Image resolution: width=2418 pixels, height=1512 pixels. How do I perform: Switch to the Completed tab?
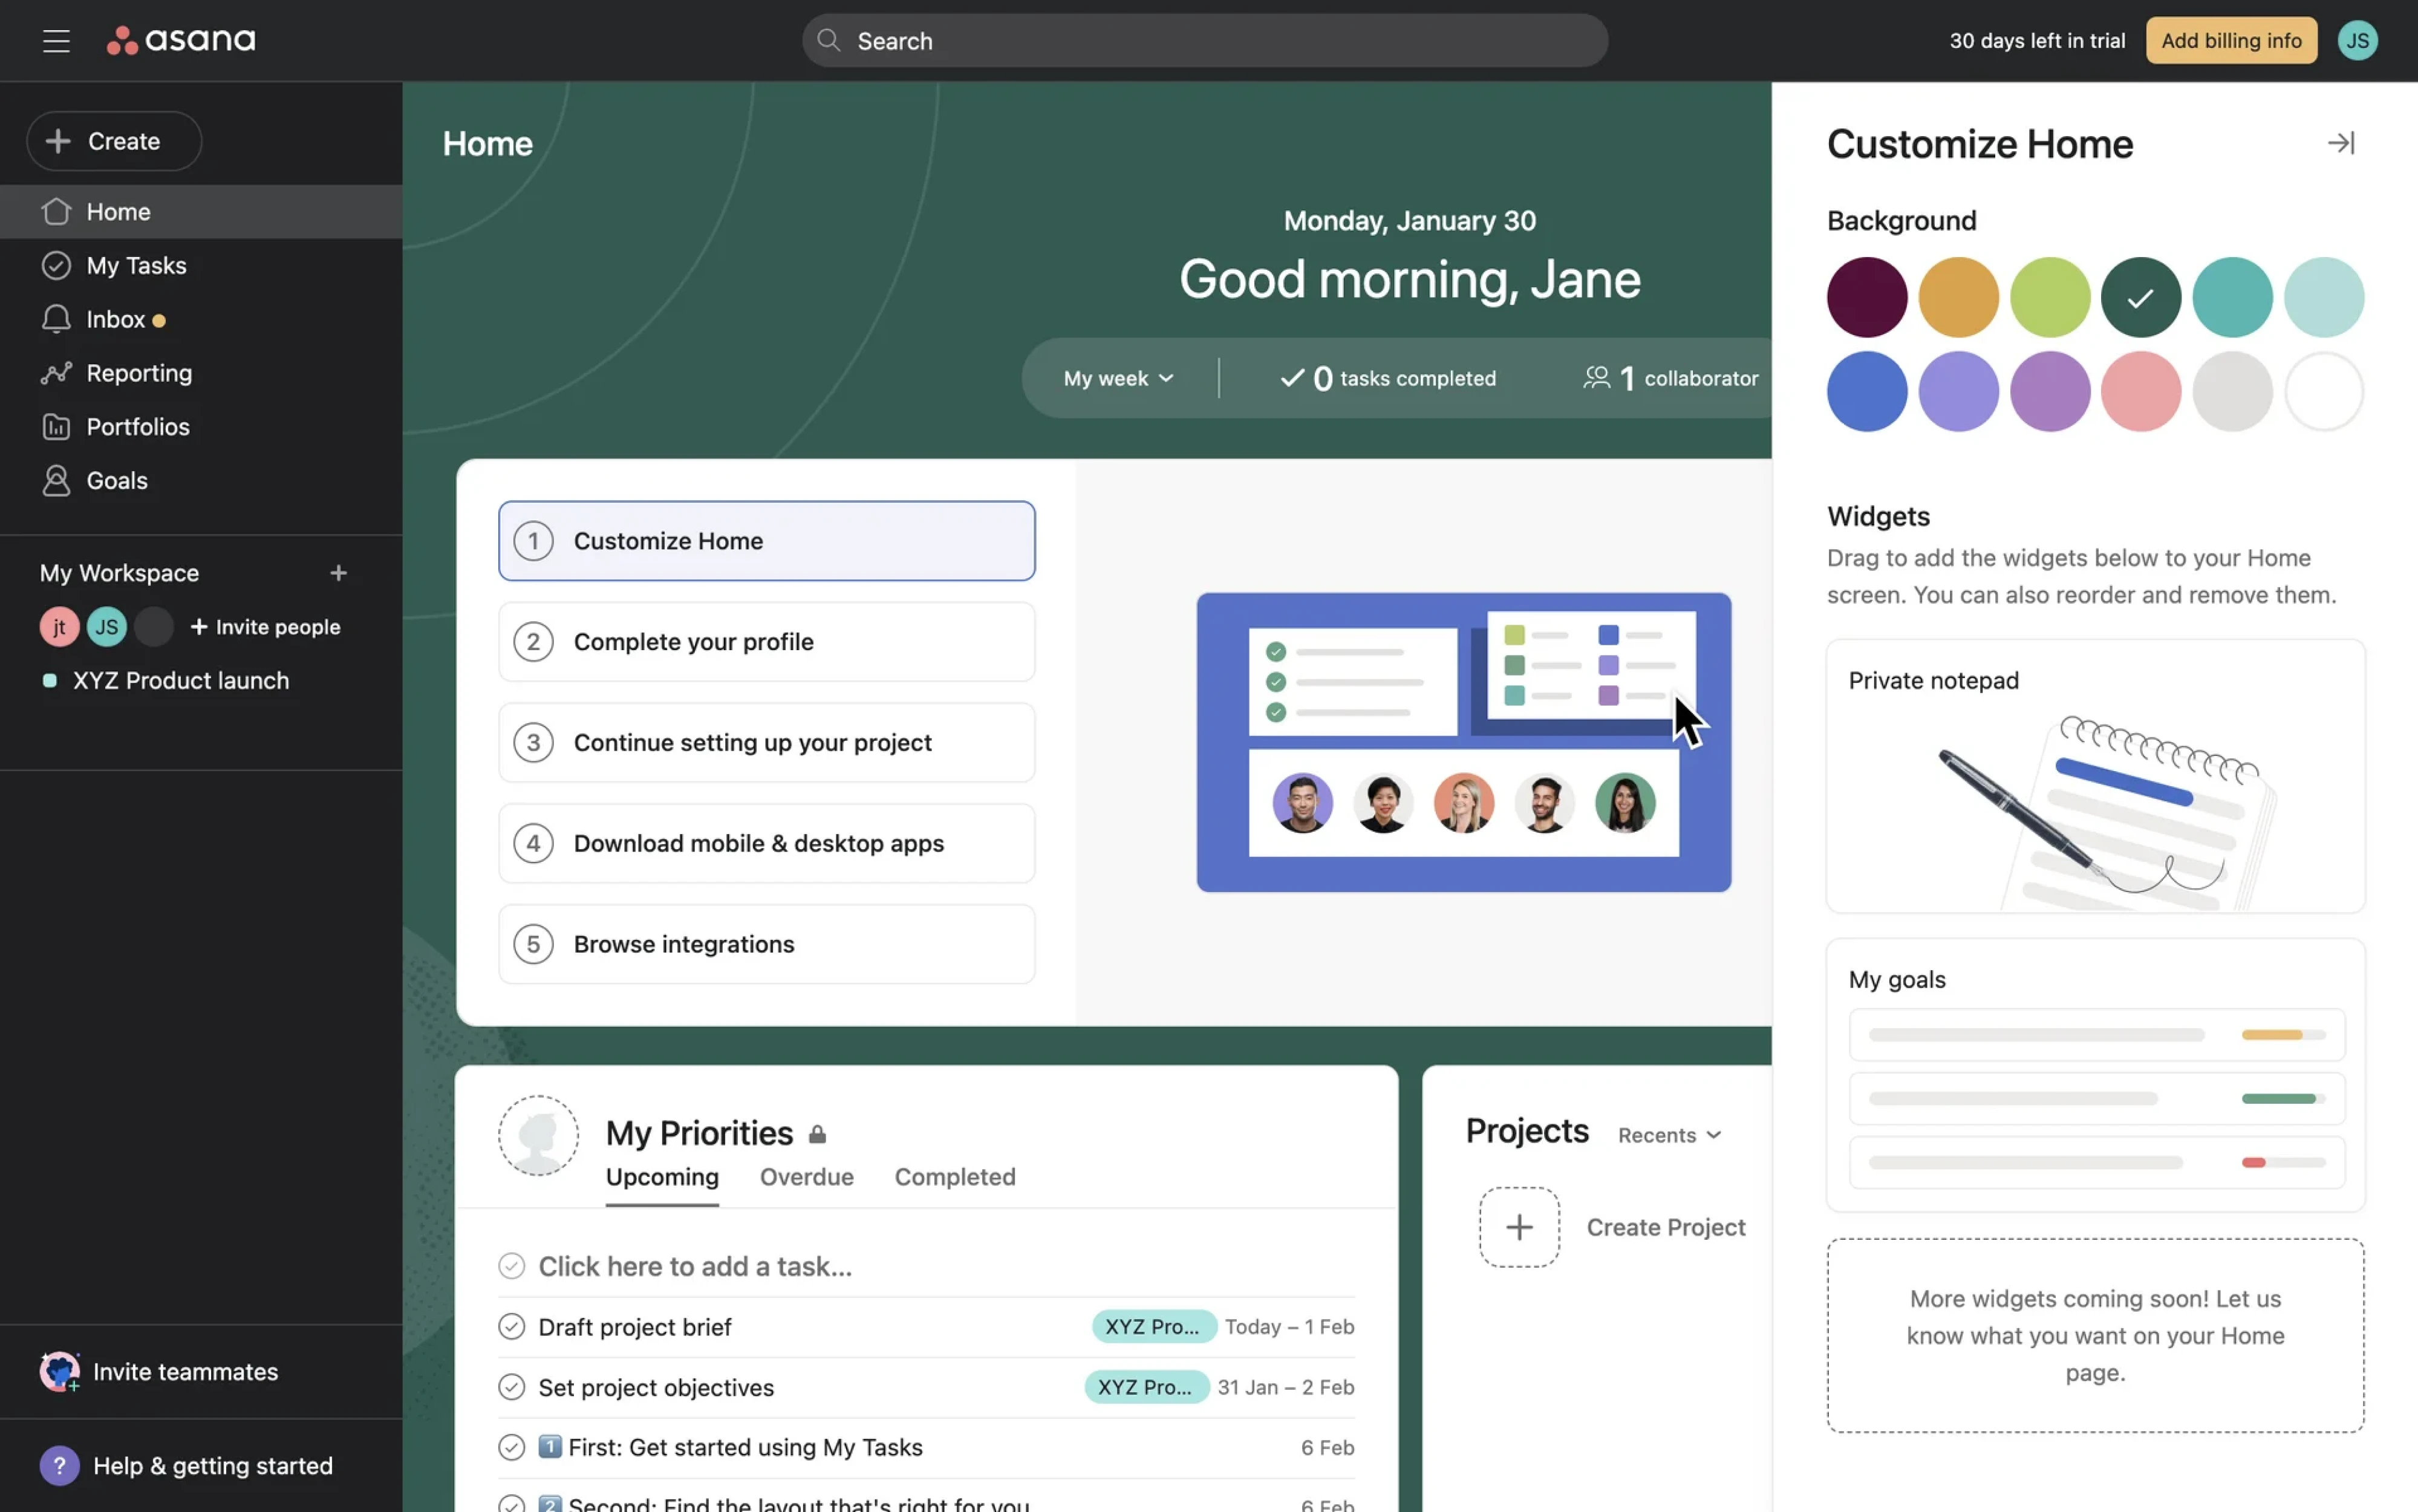click(x=954, y=1177)
